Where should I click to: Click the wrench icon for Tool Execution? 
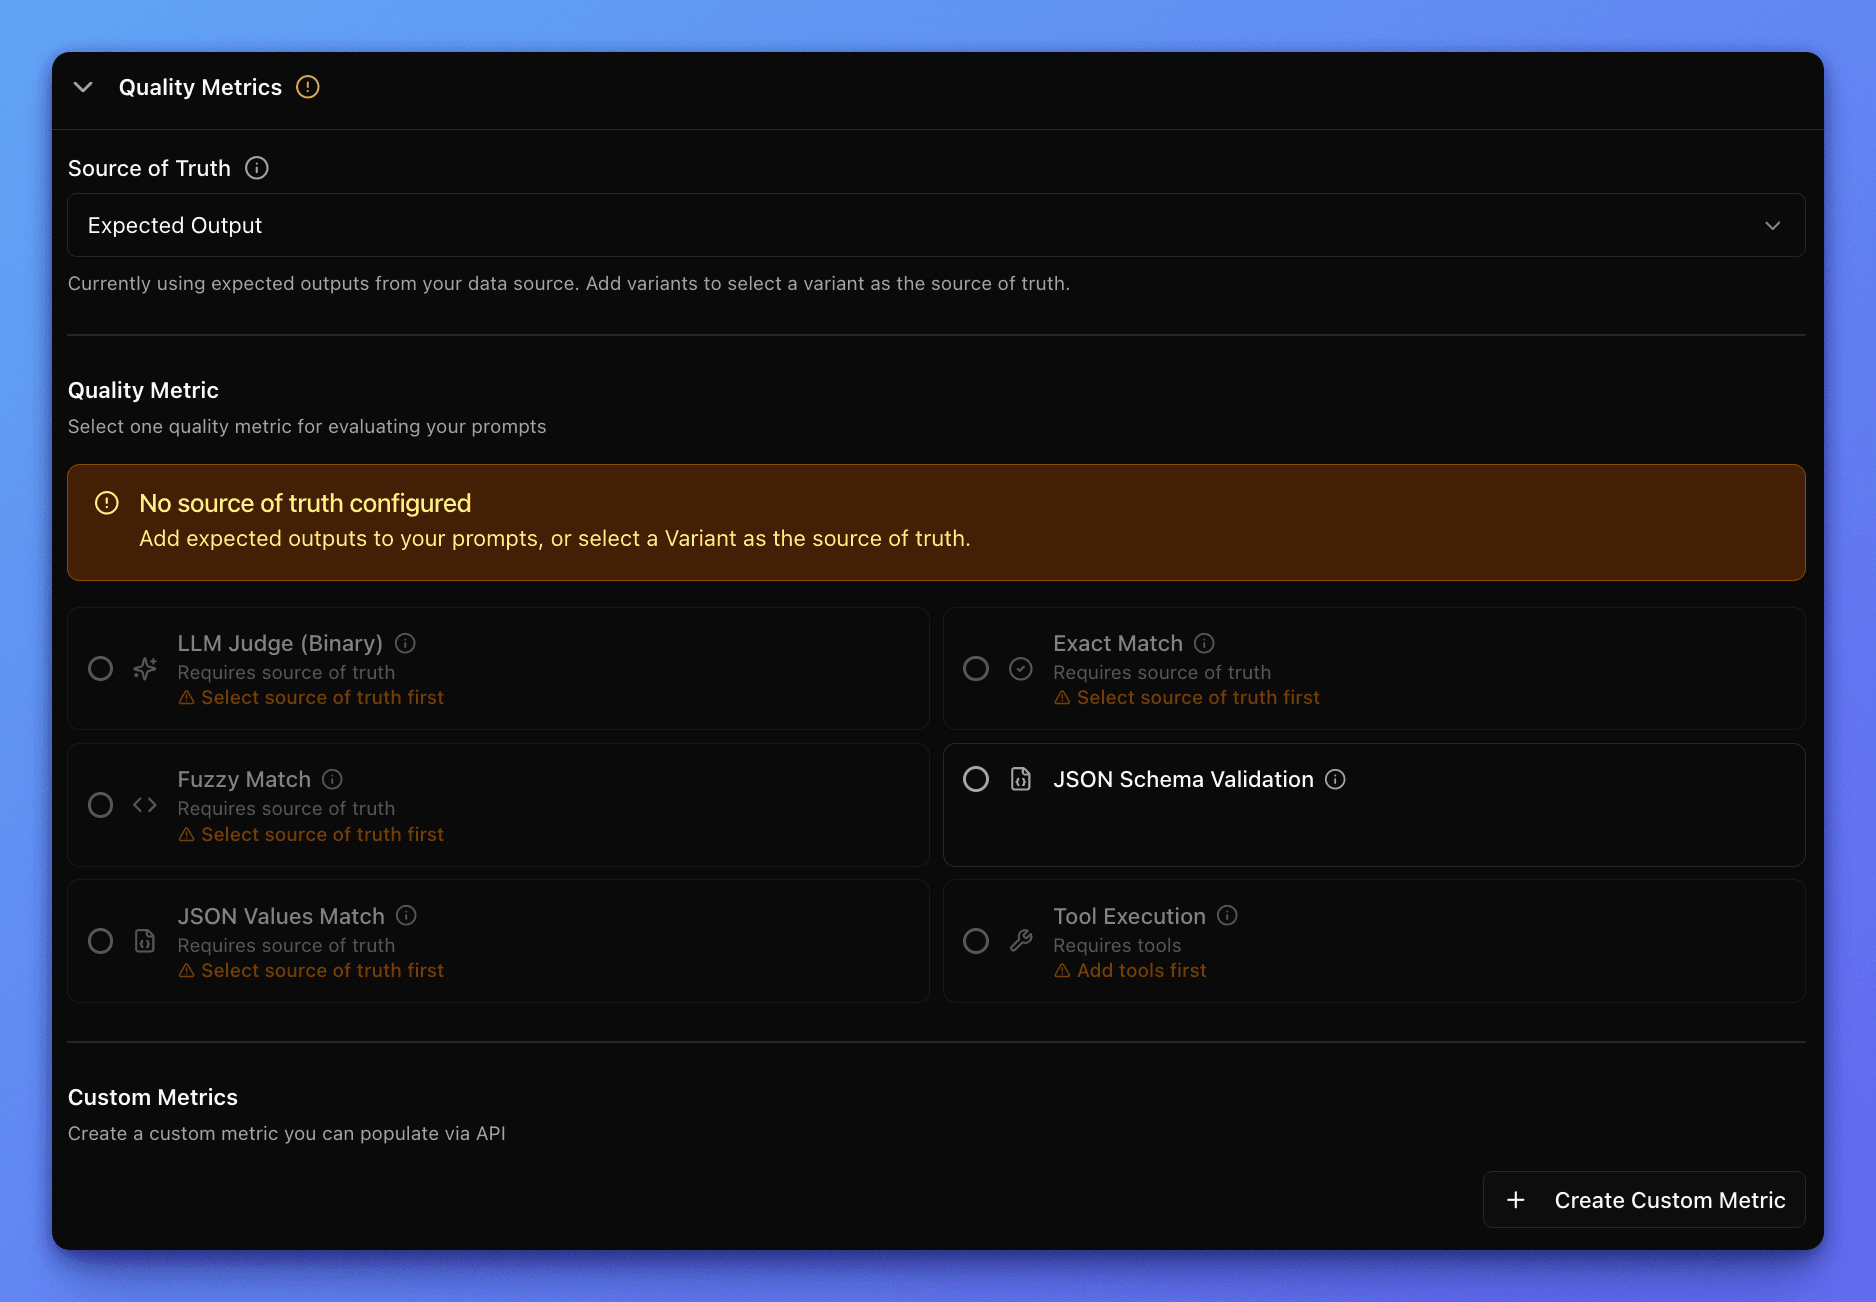pyautogui.click(x=1021, y=941)
